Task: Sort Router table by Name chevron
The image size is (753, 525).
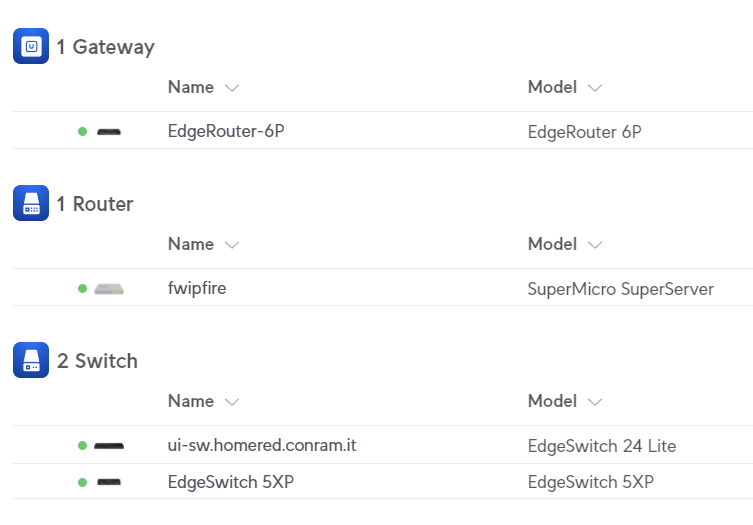Action: (x=232, y=245)
